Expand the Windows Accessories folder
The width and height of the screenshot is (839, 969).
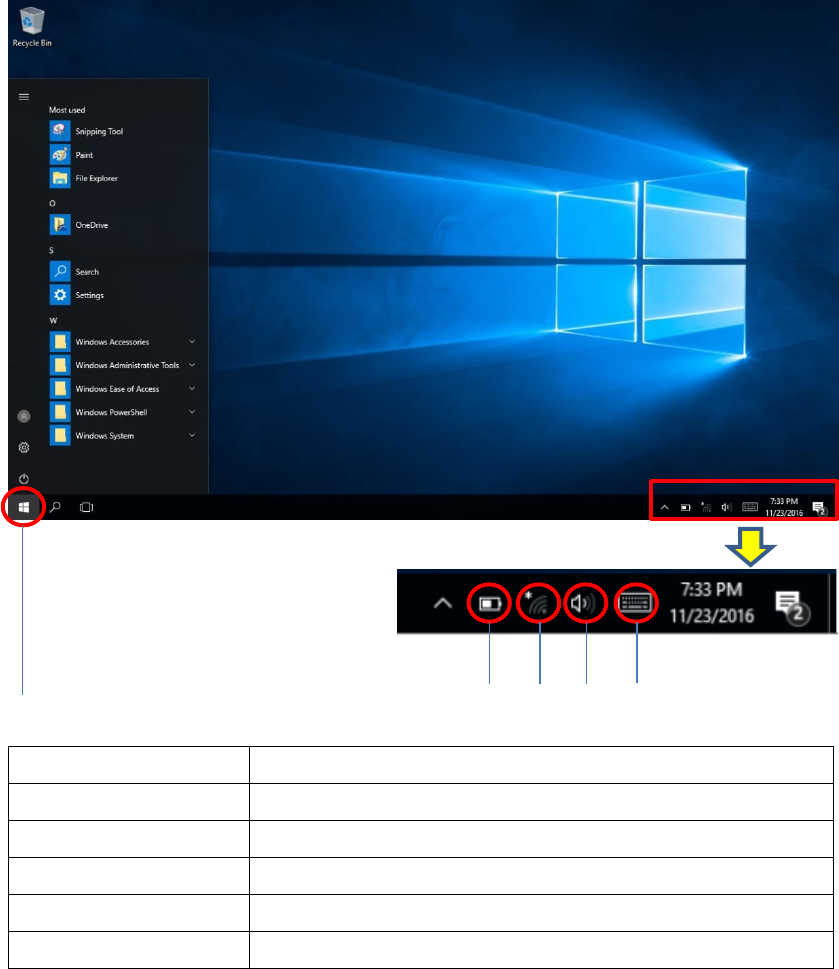pyautogui.click(x=122, y=342)
